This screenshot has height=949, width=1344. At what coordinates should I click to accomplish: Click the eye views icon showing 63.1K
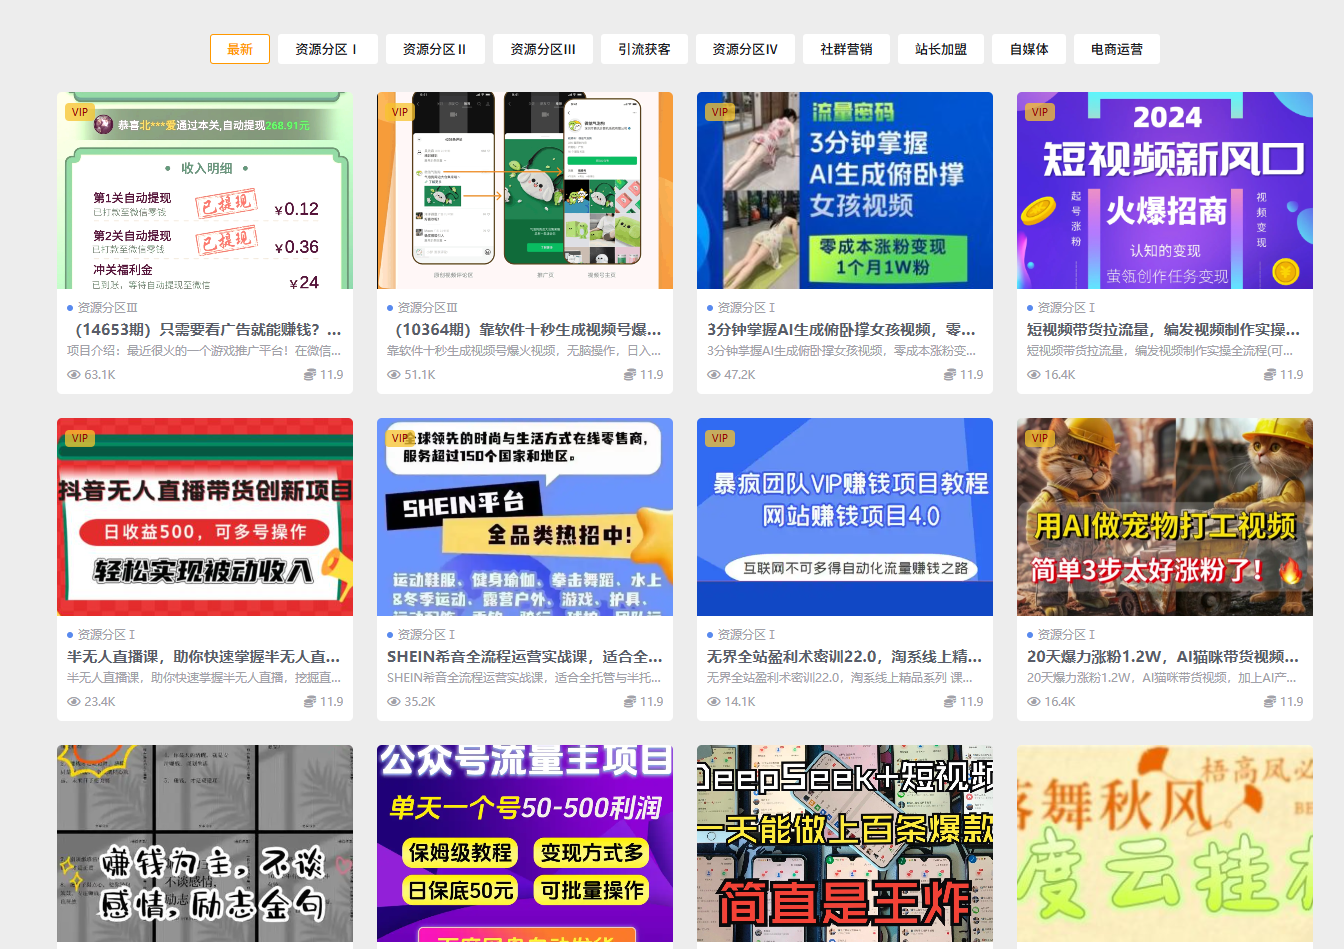[74, 375]
